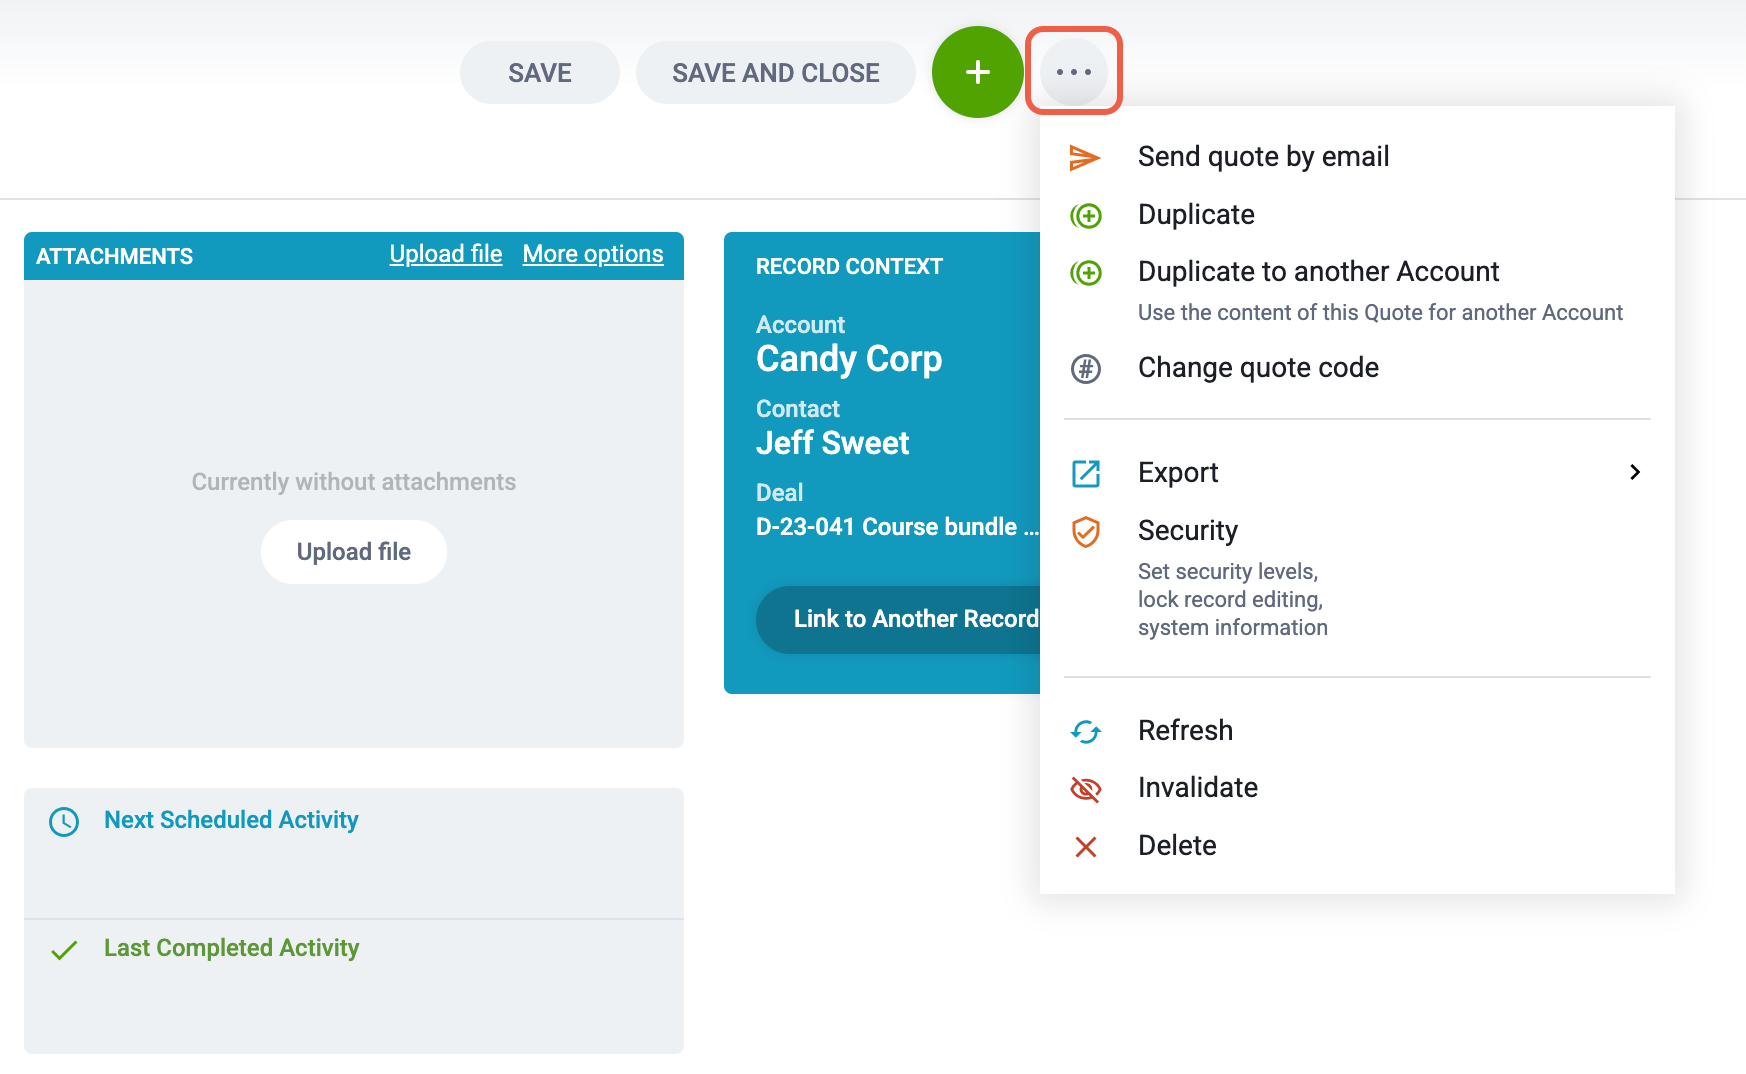Click the green plus add button
This screenshot has height=1074, width=1746.
coord(977,72)
